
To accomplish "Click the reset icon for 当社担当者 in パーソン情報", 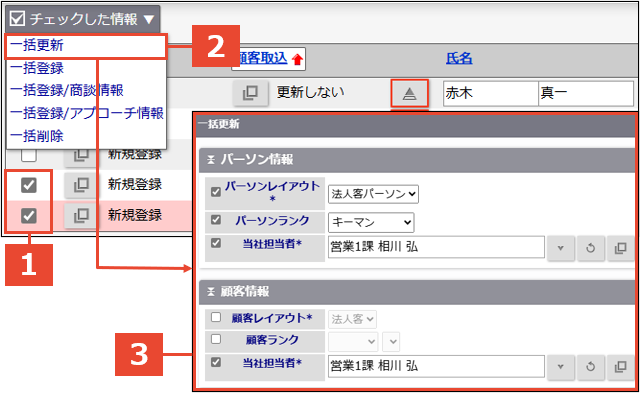I will click(x=590, y=248).
